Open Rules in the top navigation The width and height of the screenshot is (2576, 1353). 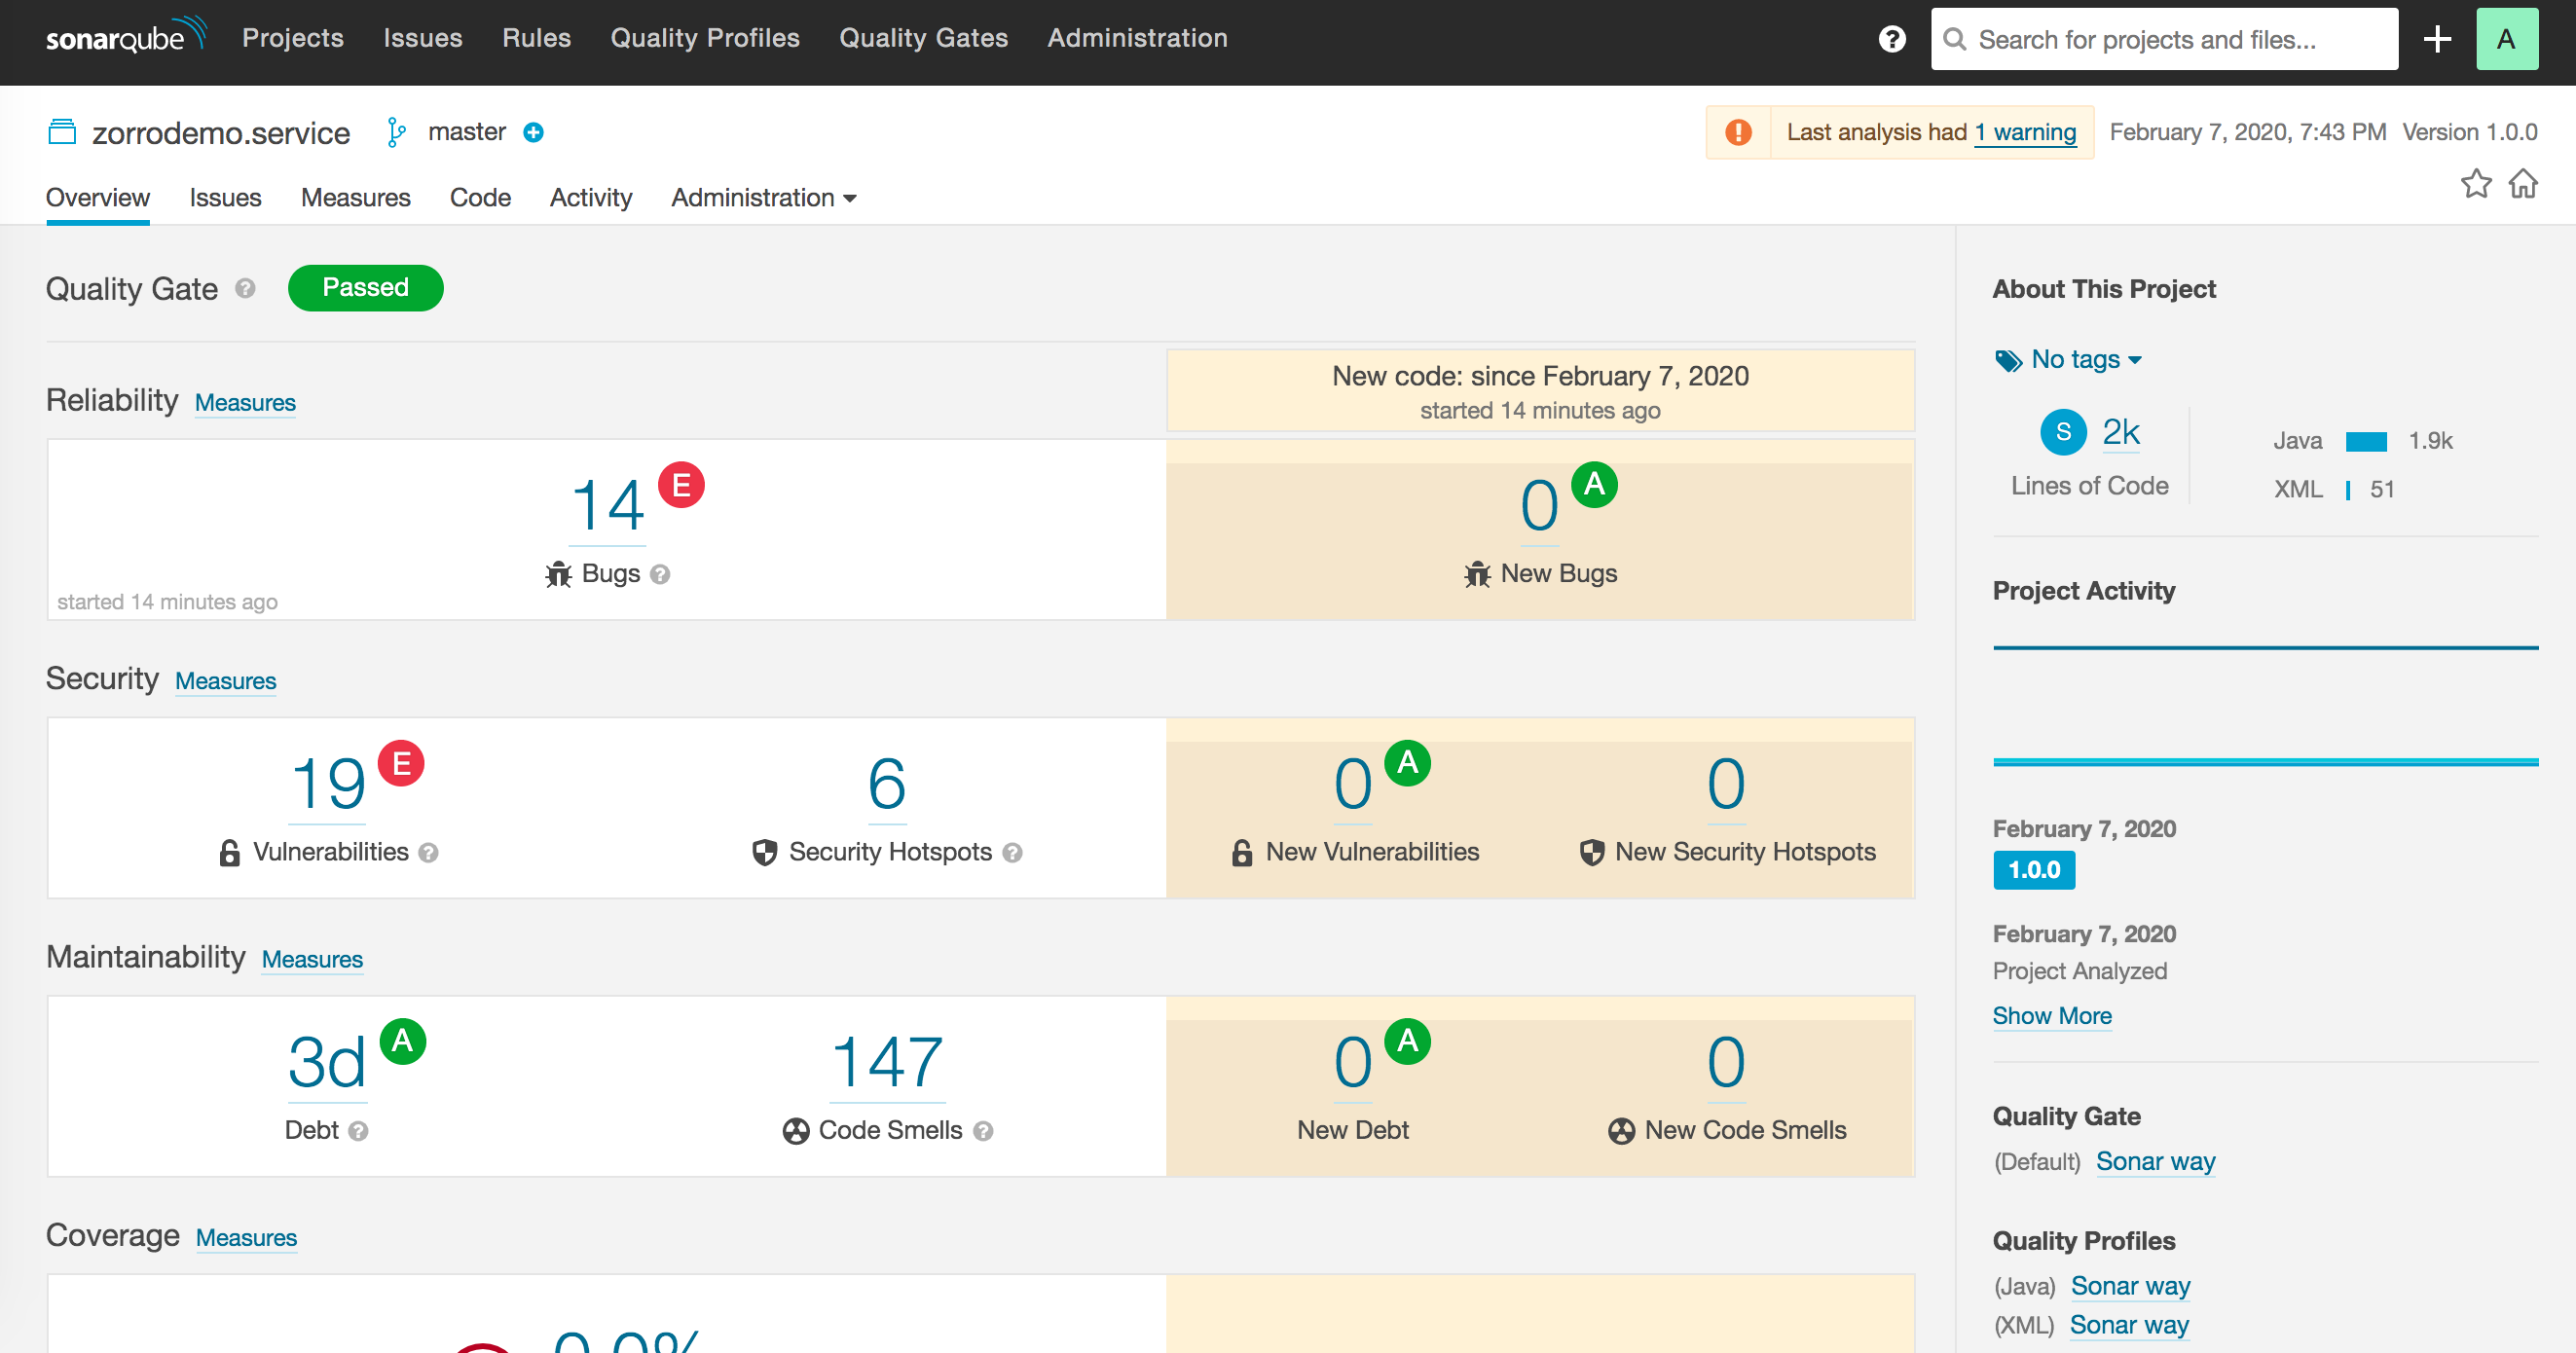(x=537, y=38)
